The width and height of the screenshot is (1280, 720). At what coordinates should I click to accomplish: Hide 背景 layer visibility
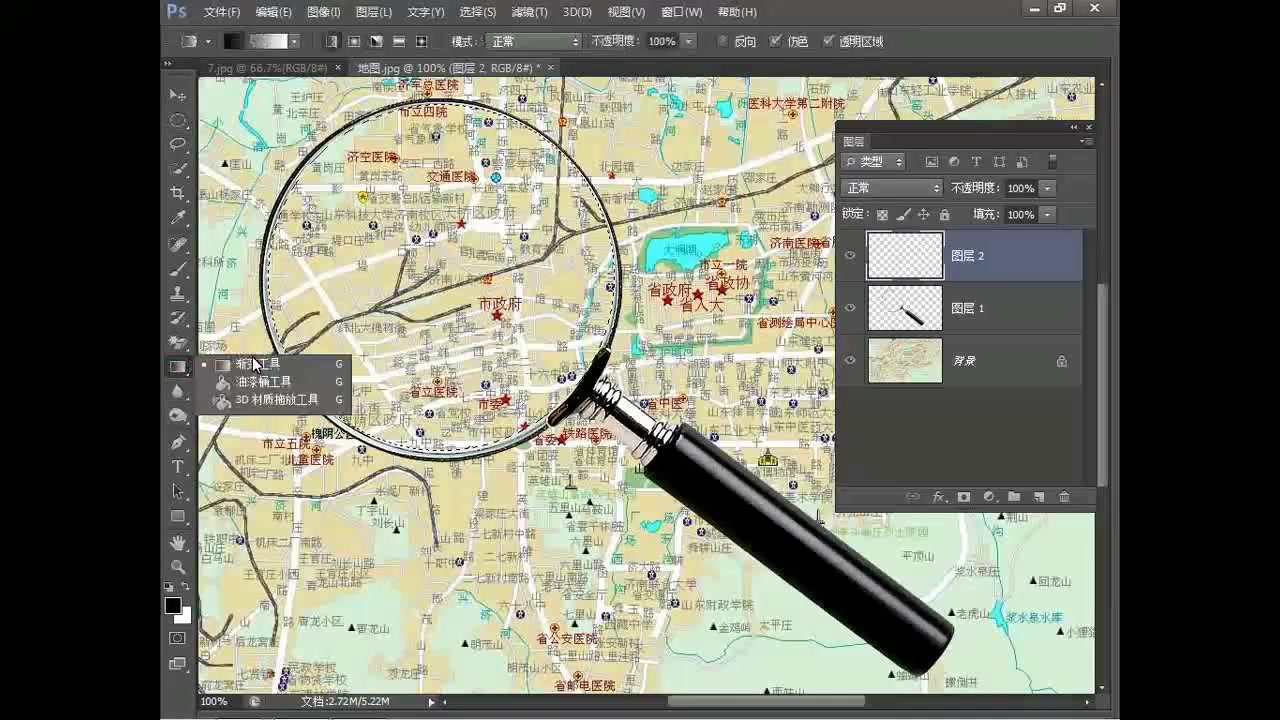pos(850,361)
